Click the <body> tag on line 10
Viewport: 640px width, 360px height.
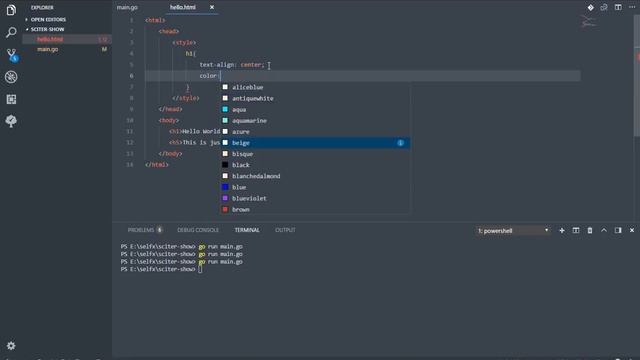(169, 120)
